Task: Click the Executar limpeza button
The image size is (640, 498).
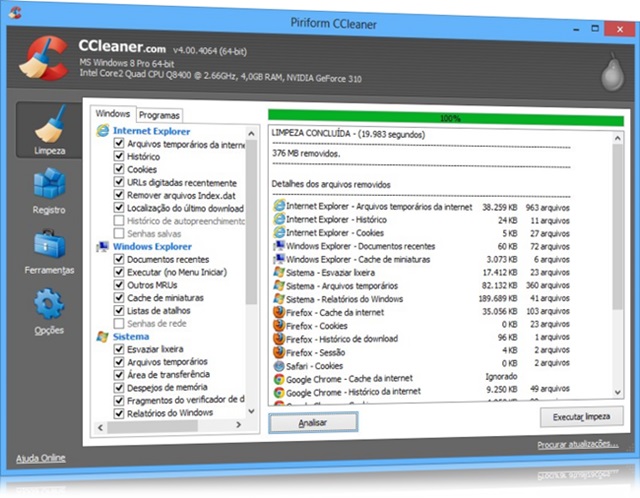Action: pos(582,417)
